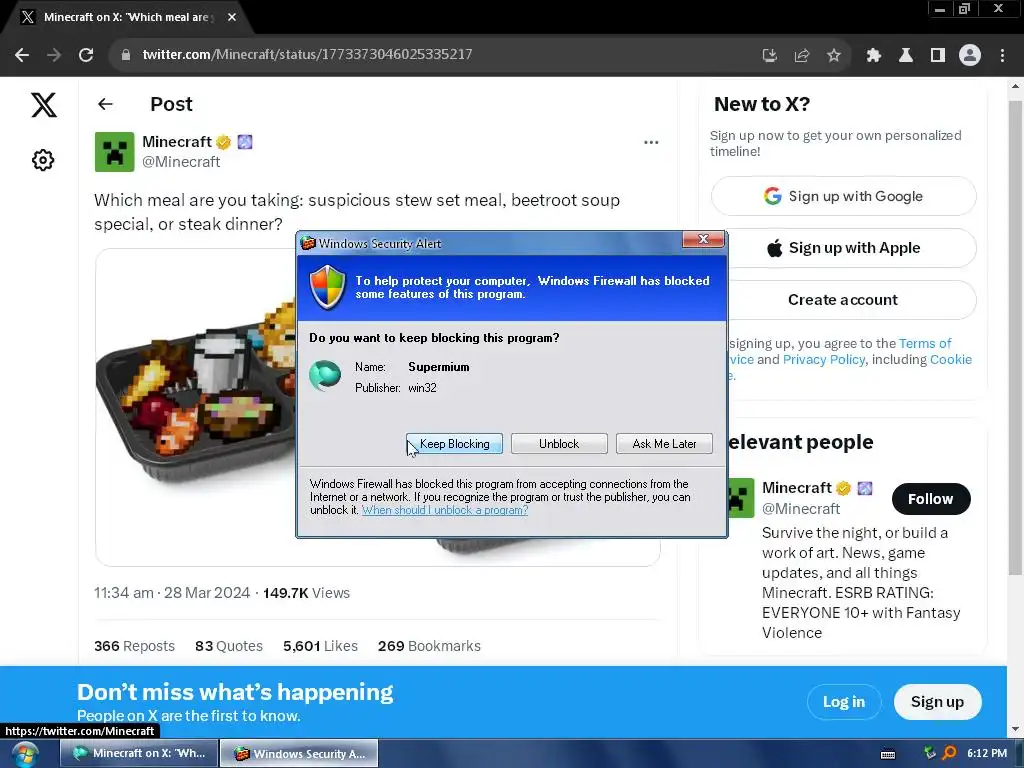Click the 11:34 am 28 Mar 2024 timestamp
This screenshot has height=768, width=1024.
tap(172, 593)
